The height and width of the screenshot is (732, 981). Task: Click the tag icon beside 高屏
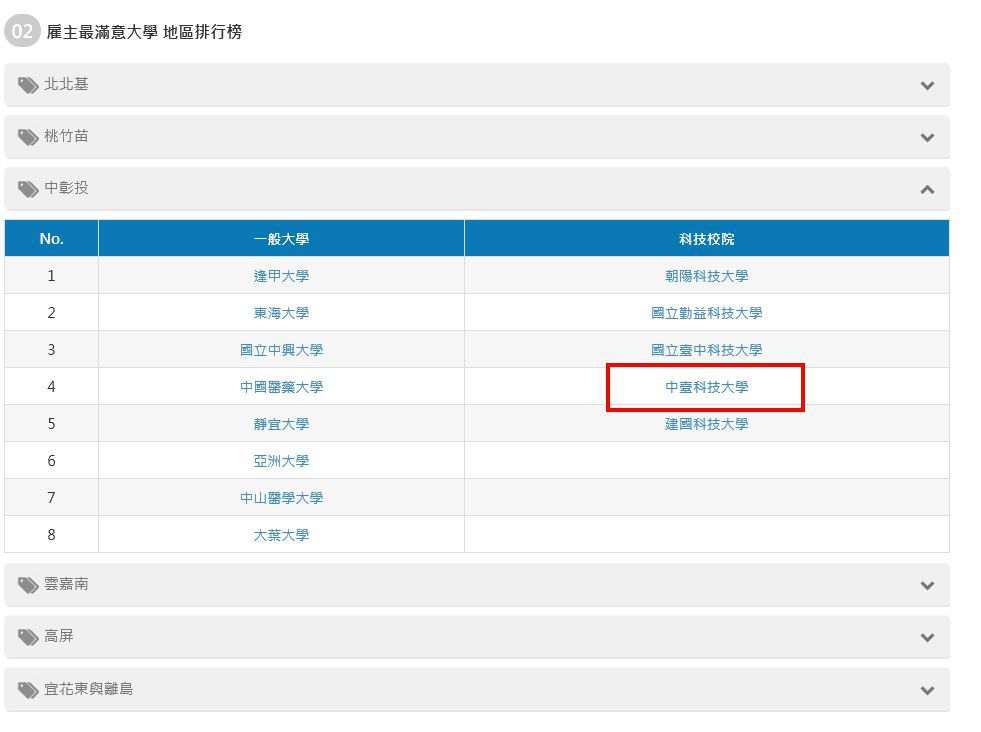28,637
